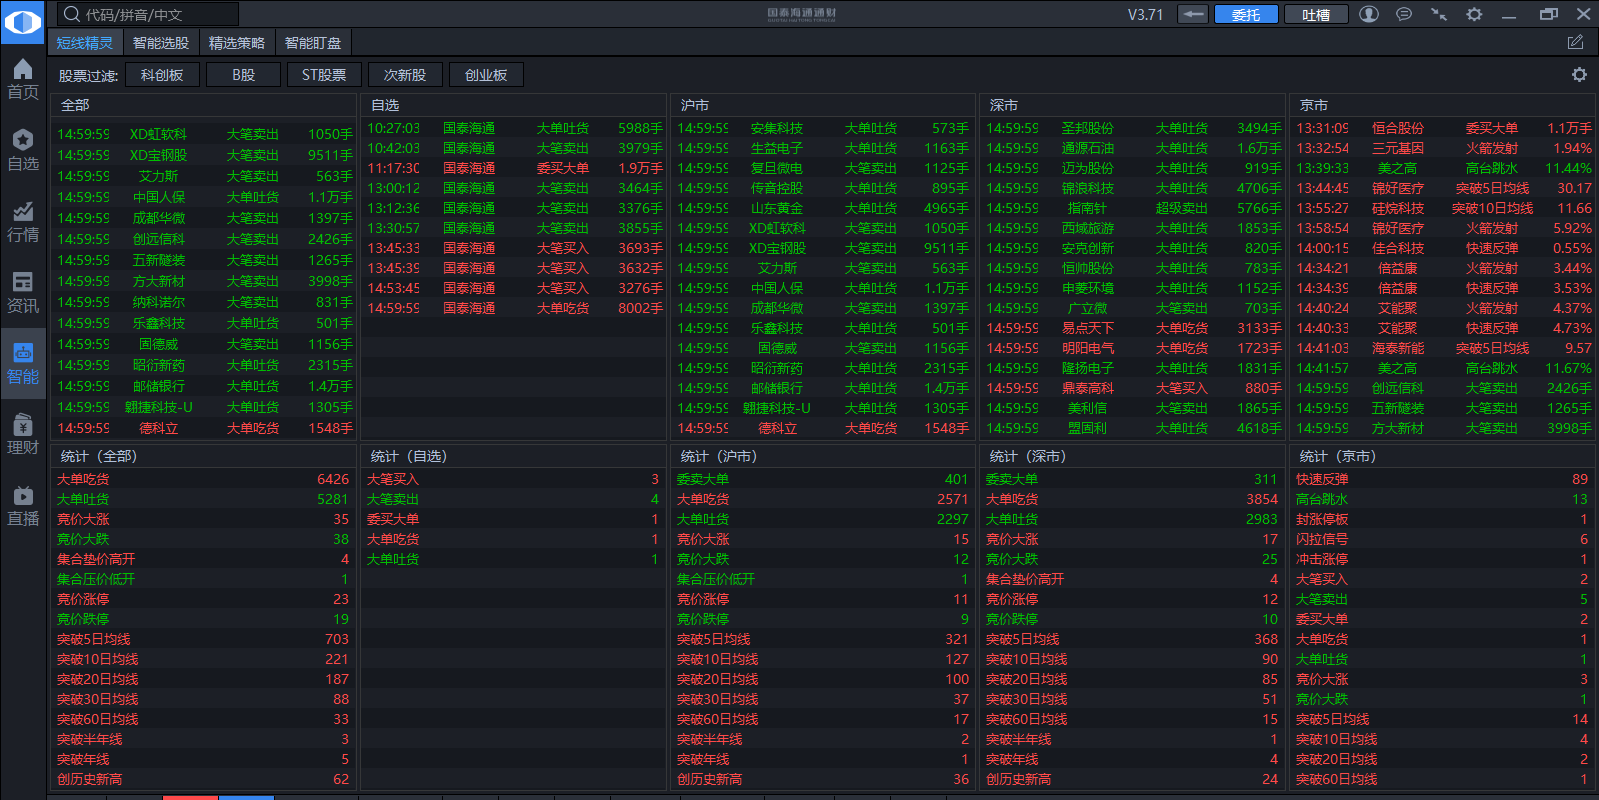Toggle the B股 stock filter
The width and height of the screenshot is (1599, 800).
point(243,75)
